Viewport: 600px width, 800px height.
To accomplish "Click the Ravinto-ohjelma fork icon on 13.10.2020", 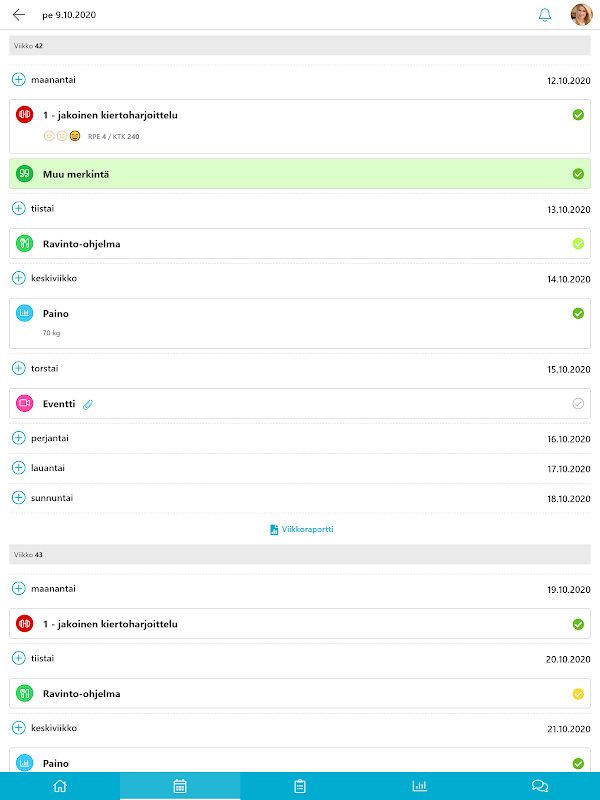I will click(x=25, y=244).
